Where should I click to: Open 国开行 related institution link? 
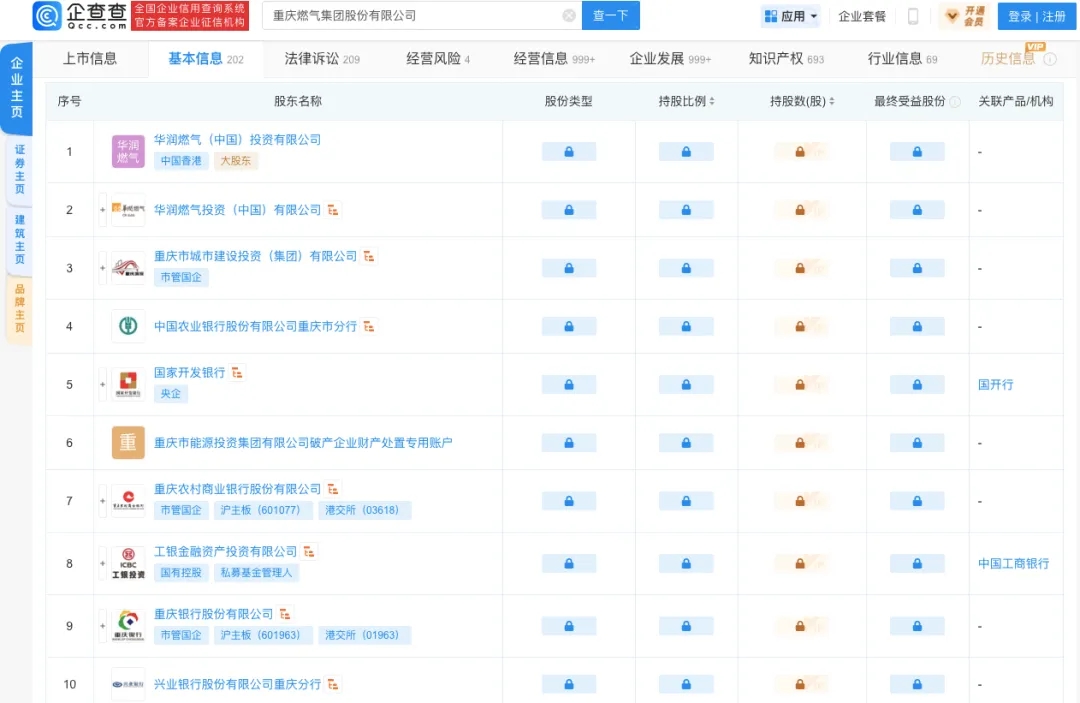point(995,384)
